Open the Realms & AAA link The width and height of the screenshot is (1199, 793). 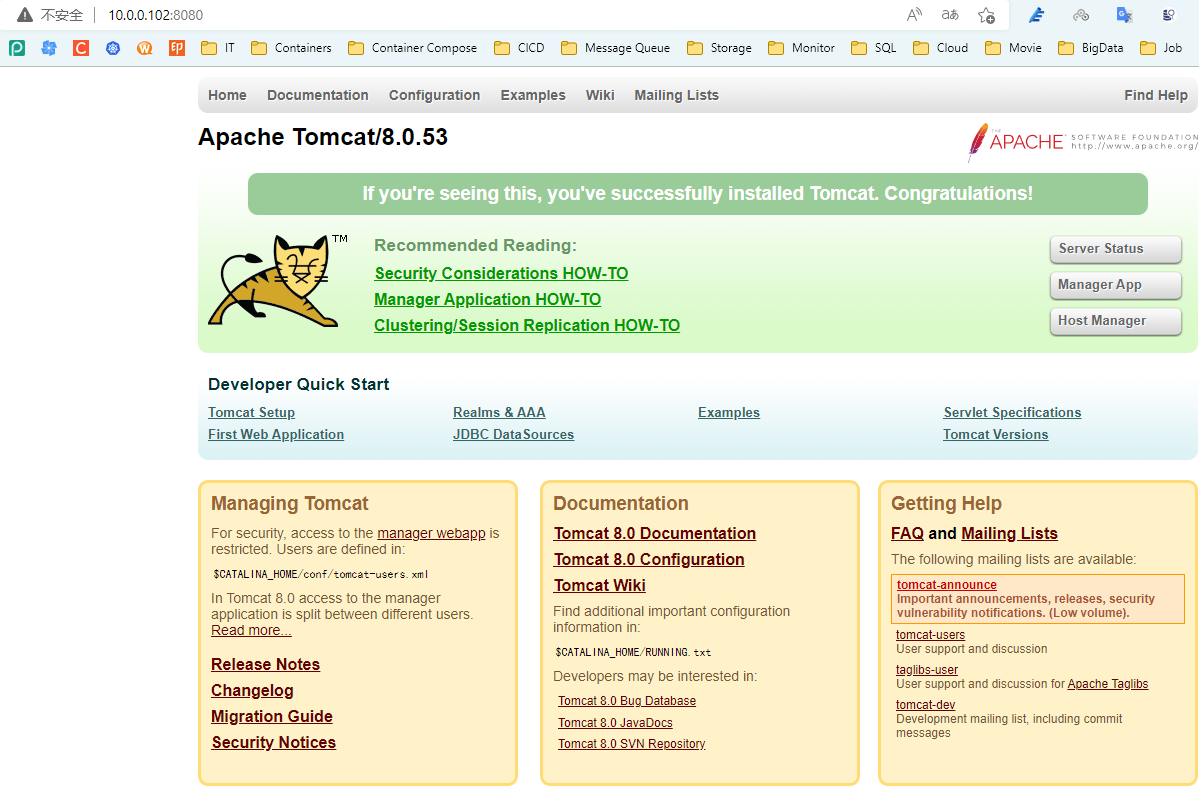pyautogui.click(x=499, y=413)
